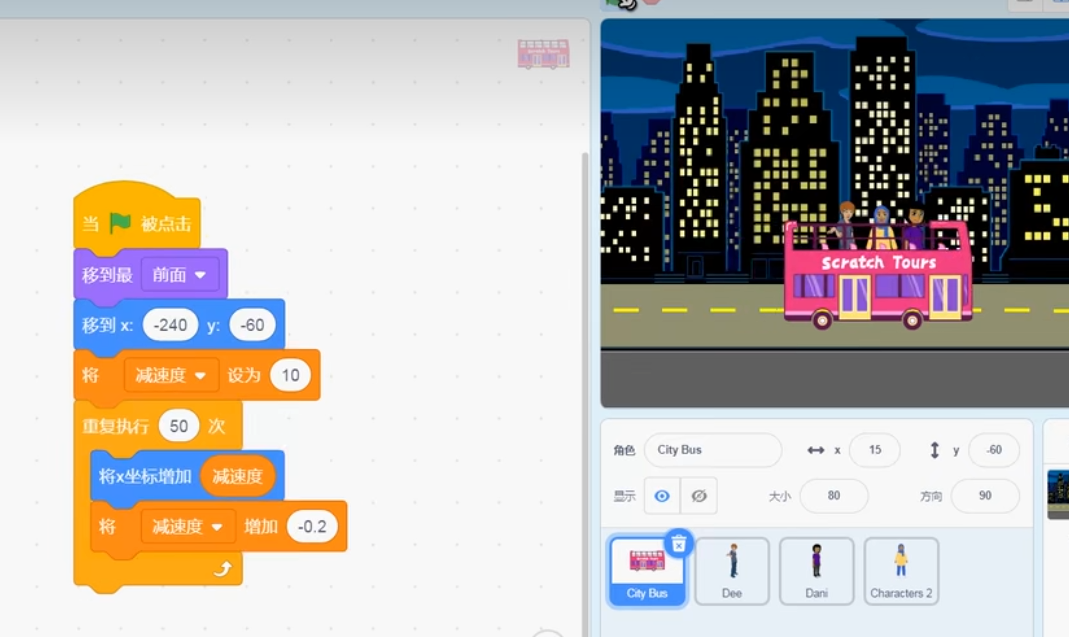Edit the value -0.2 in 增加 block
This screenshot has width=1069, height=637.
coord(312,527)
